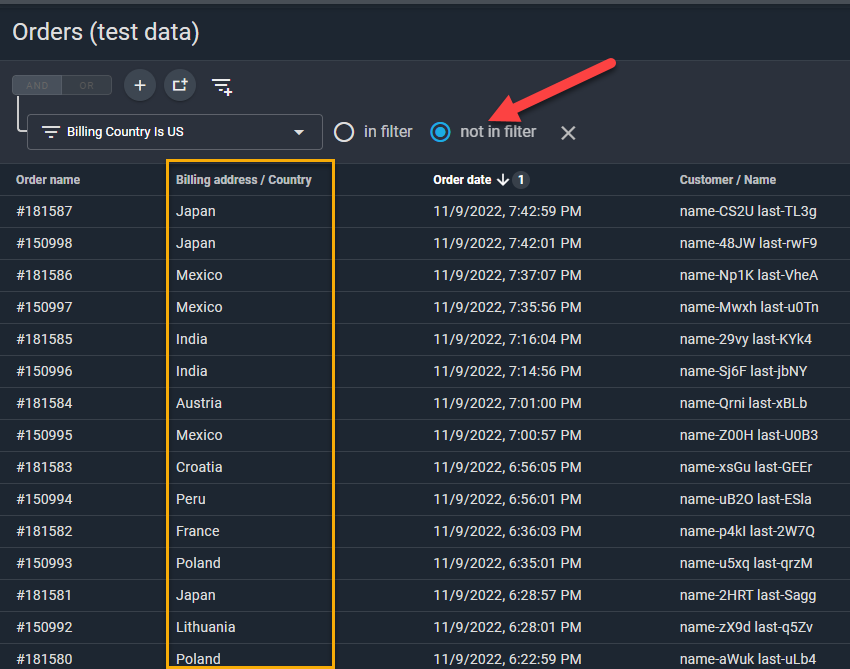This screenshot has height=669, width=850.
Task: Open the Billing Country Is US dropdown
Action: (174, 132)
